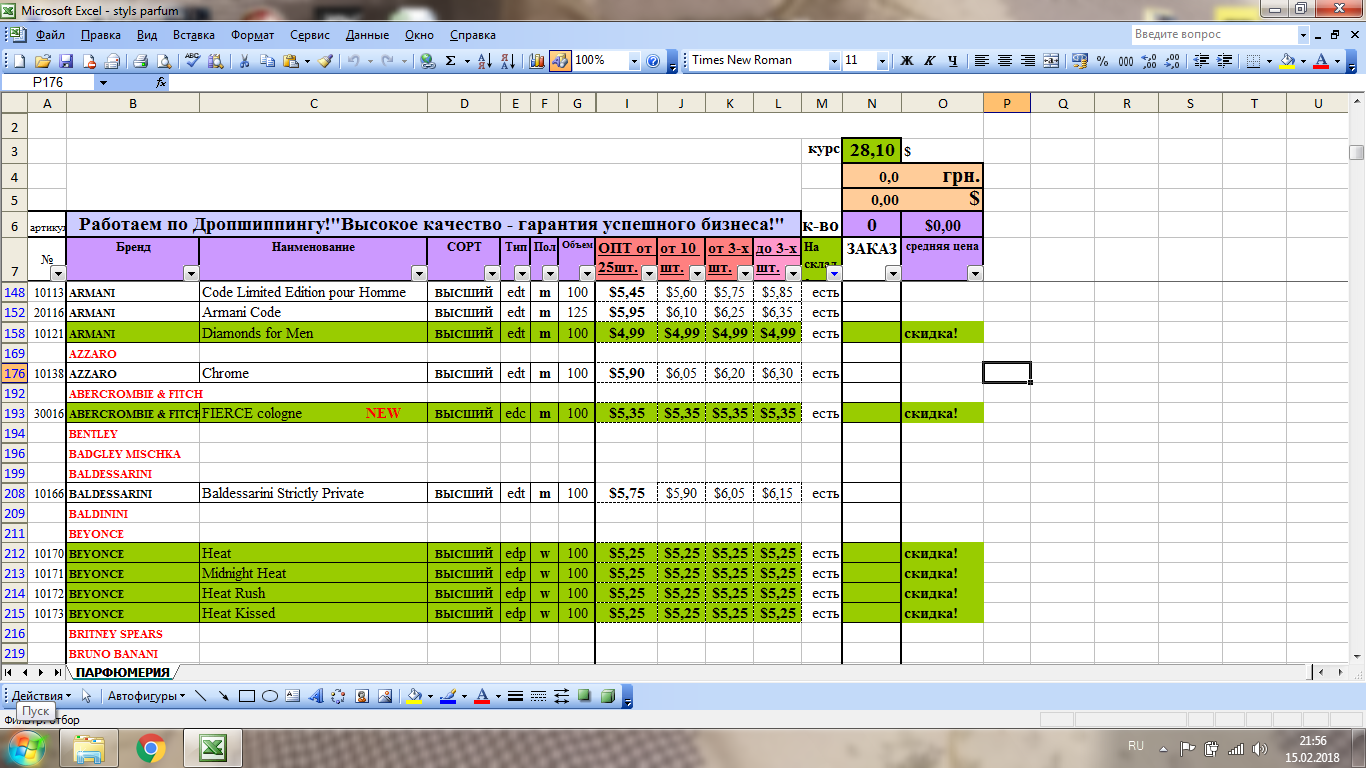Open the zoom percentage dropdown
Viewport: 1366px width, 768px height.
click(x=634, y=61)
